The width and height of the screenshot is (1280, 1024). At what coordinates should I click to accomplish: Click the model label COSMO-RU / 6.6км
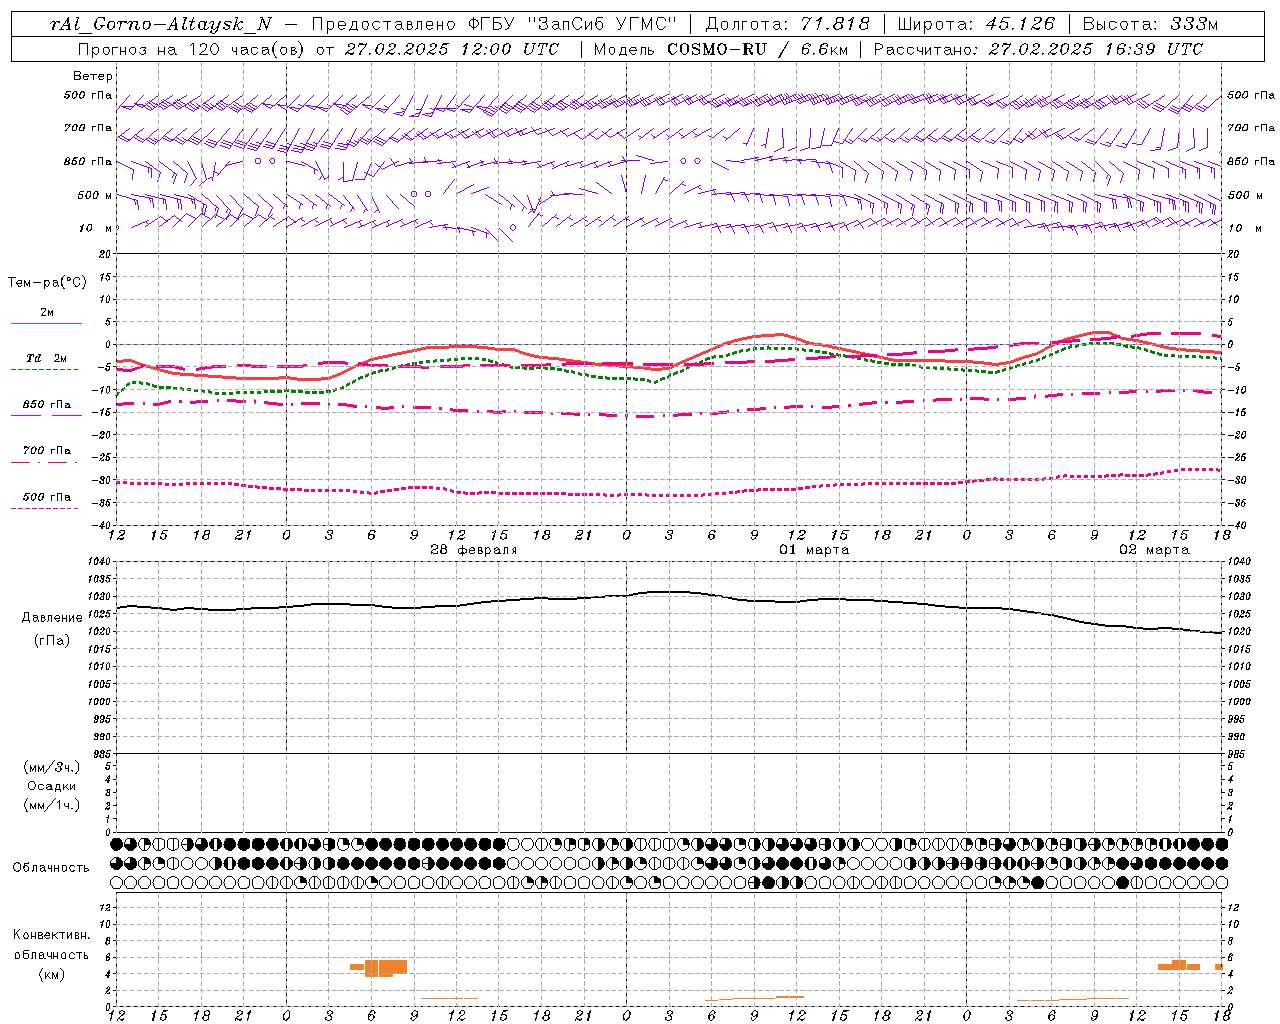point(757,49)
